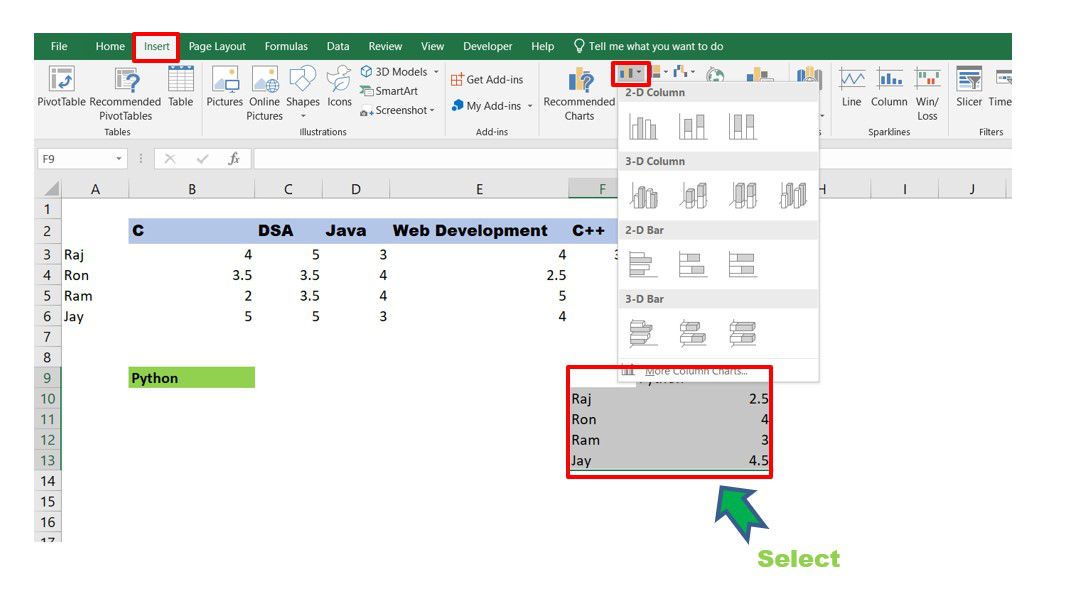The image size is (1067, 602).
Task: Choose the 3-D Stacked Bar chart
Action: click(692, 333)
